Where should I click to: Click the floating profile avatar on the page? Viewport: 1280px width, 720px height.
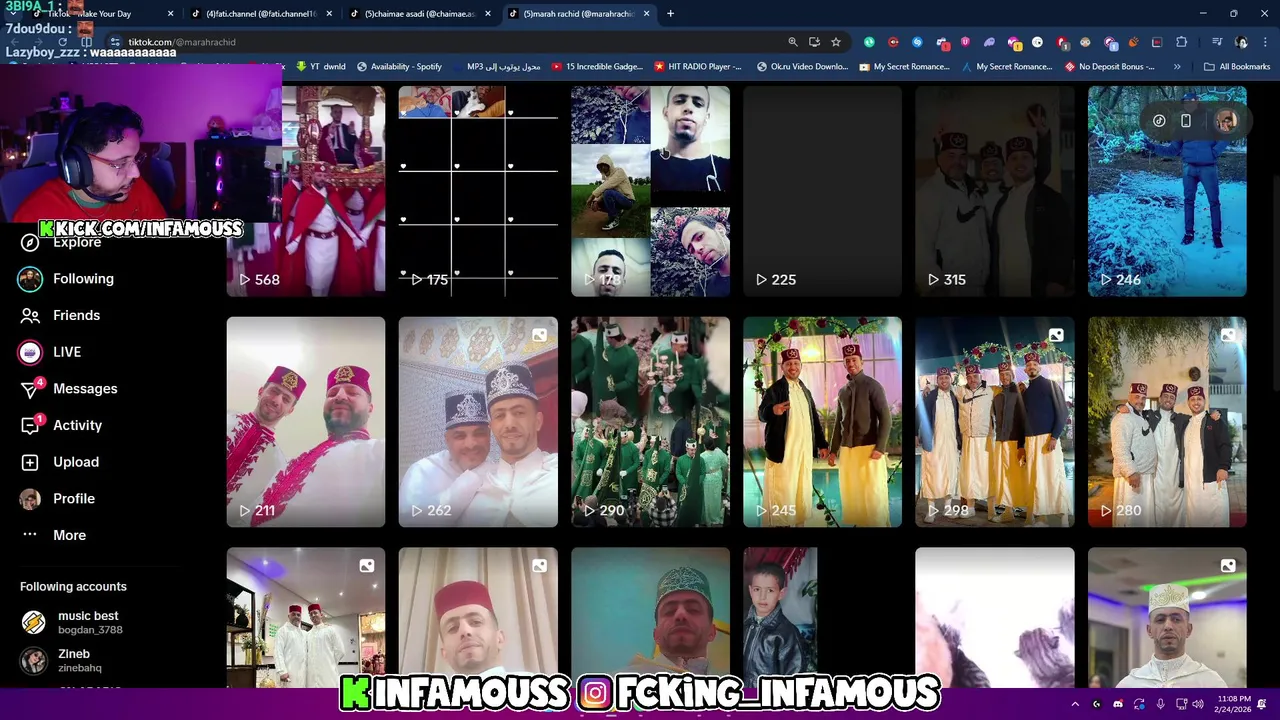click(1226, 121)
